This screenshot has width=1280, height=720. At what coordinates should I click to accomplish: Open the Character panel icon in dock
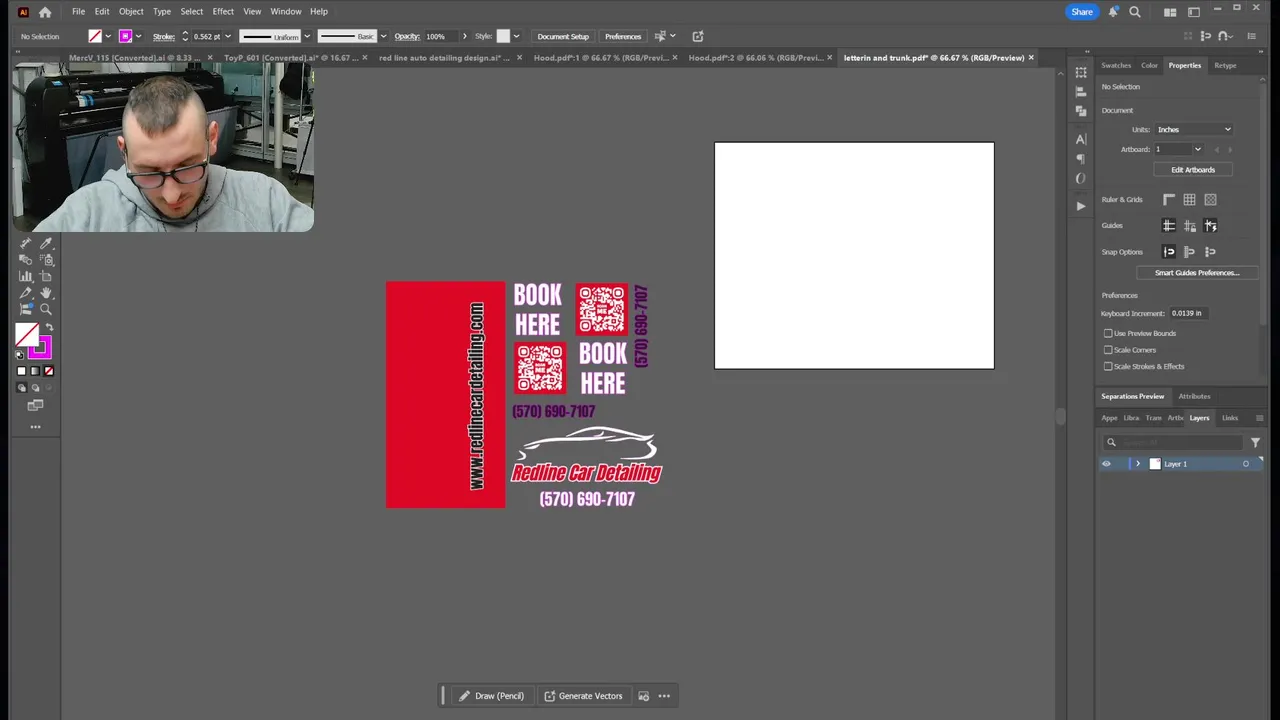[x=1081, y=139]
